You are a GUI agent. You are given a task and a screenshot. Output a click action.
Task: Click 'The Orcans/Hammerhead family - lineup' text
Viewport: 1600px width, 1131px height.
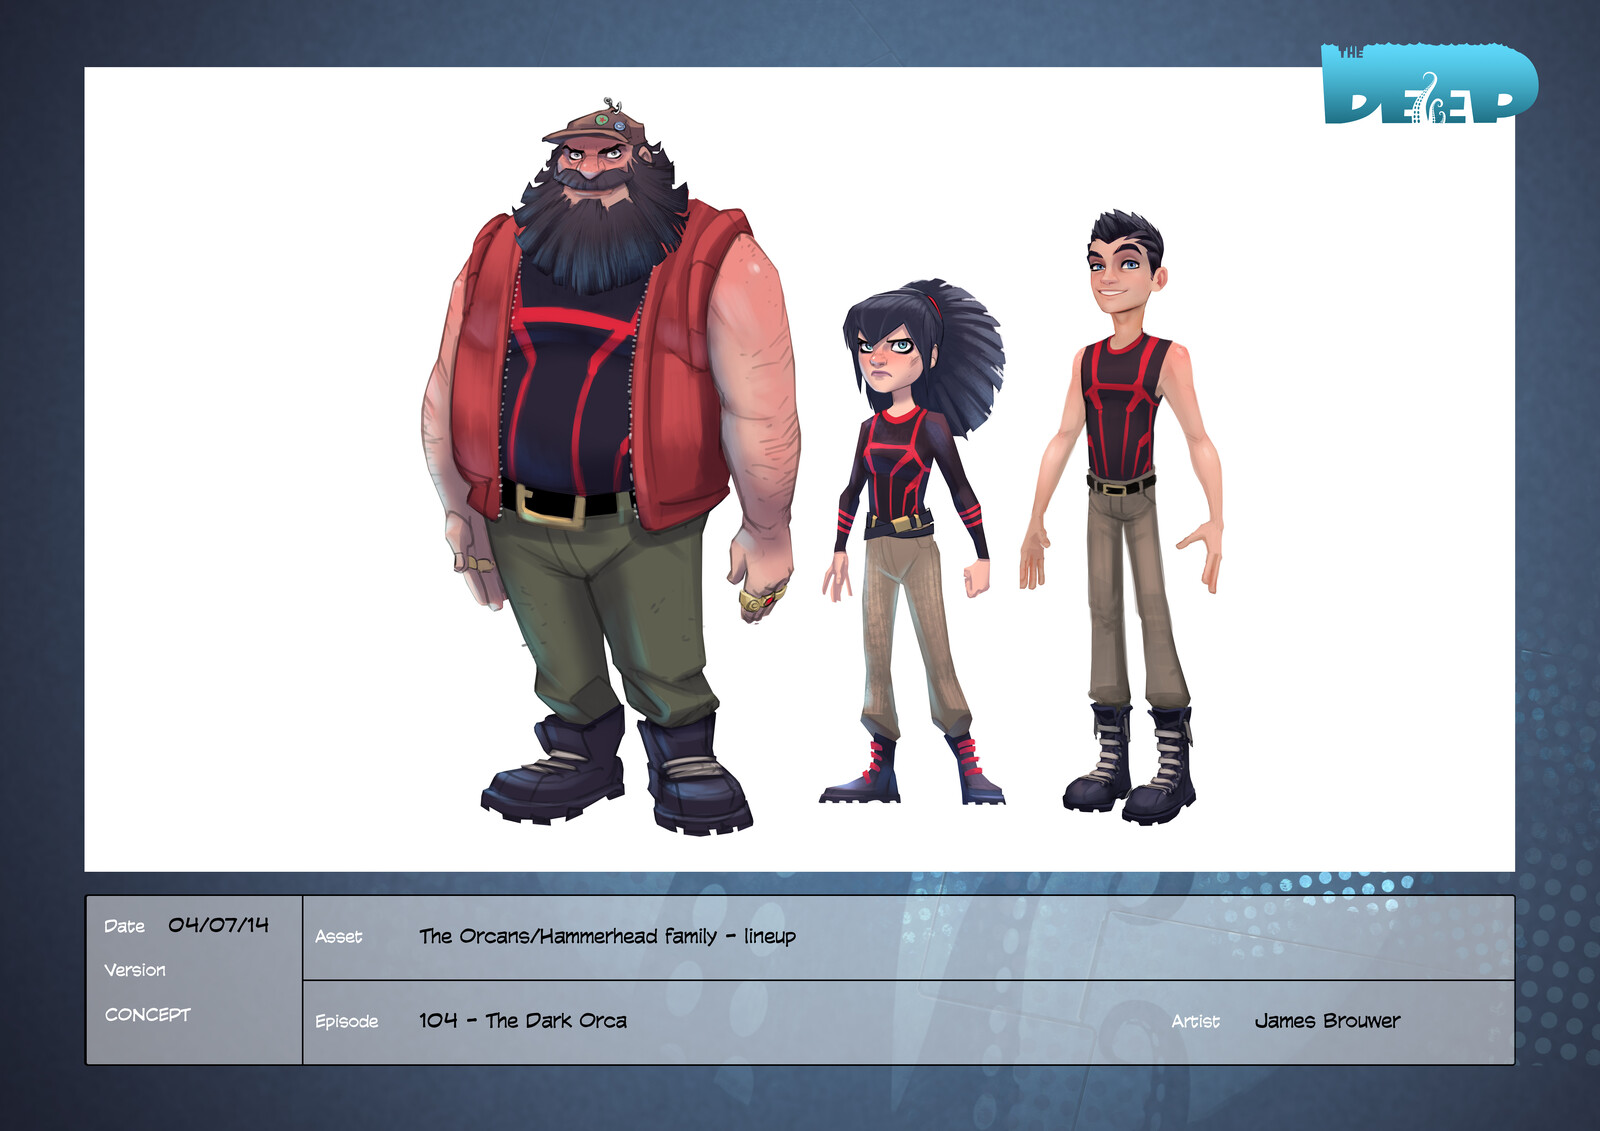608,937
